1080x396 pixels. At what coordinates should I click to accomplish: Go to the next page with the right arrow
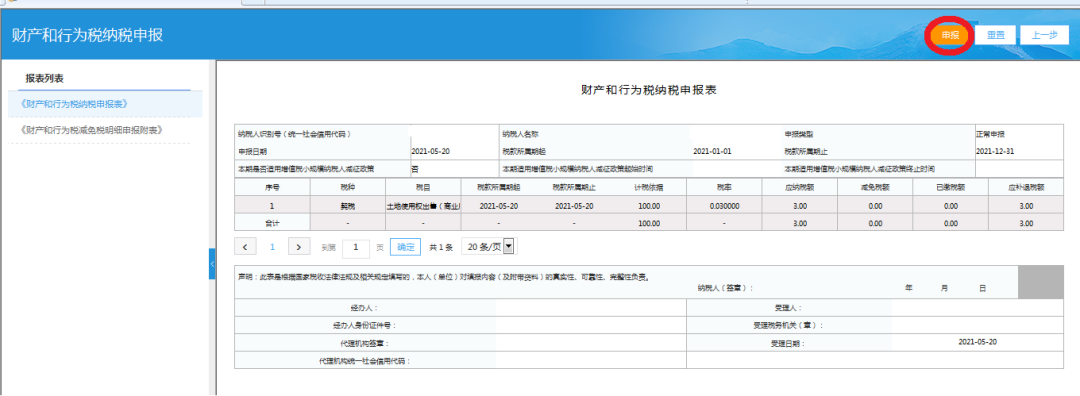[x=298, y=247]
